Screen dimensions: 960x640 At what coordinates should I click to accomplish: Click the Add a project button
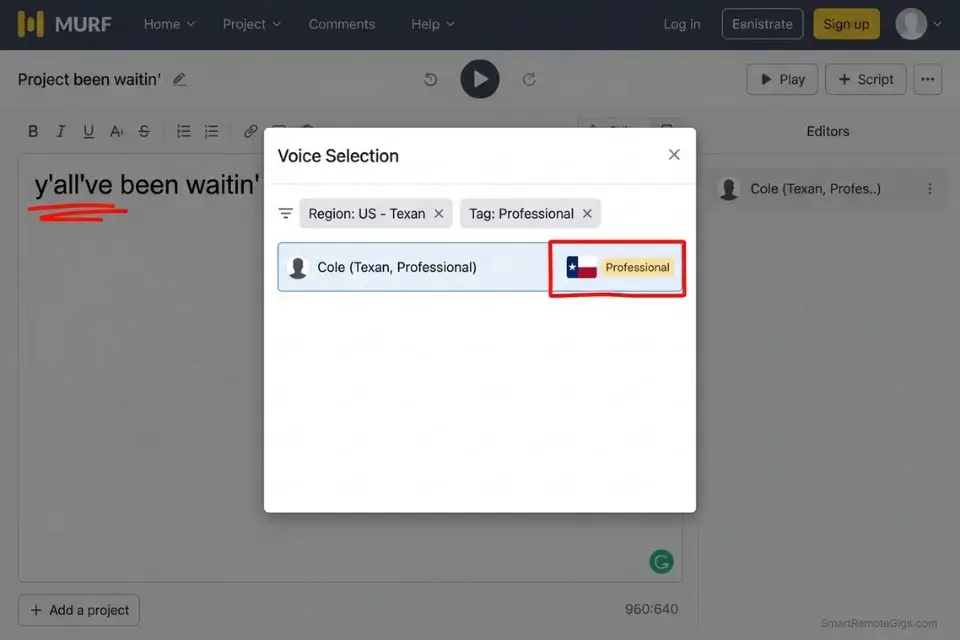tap(79, 610)
